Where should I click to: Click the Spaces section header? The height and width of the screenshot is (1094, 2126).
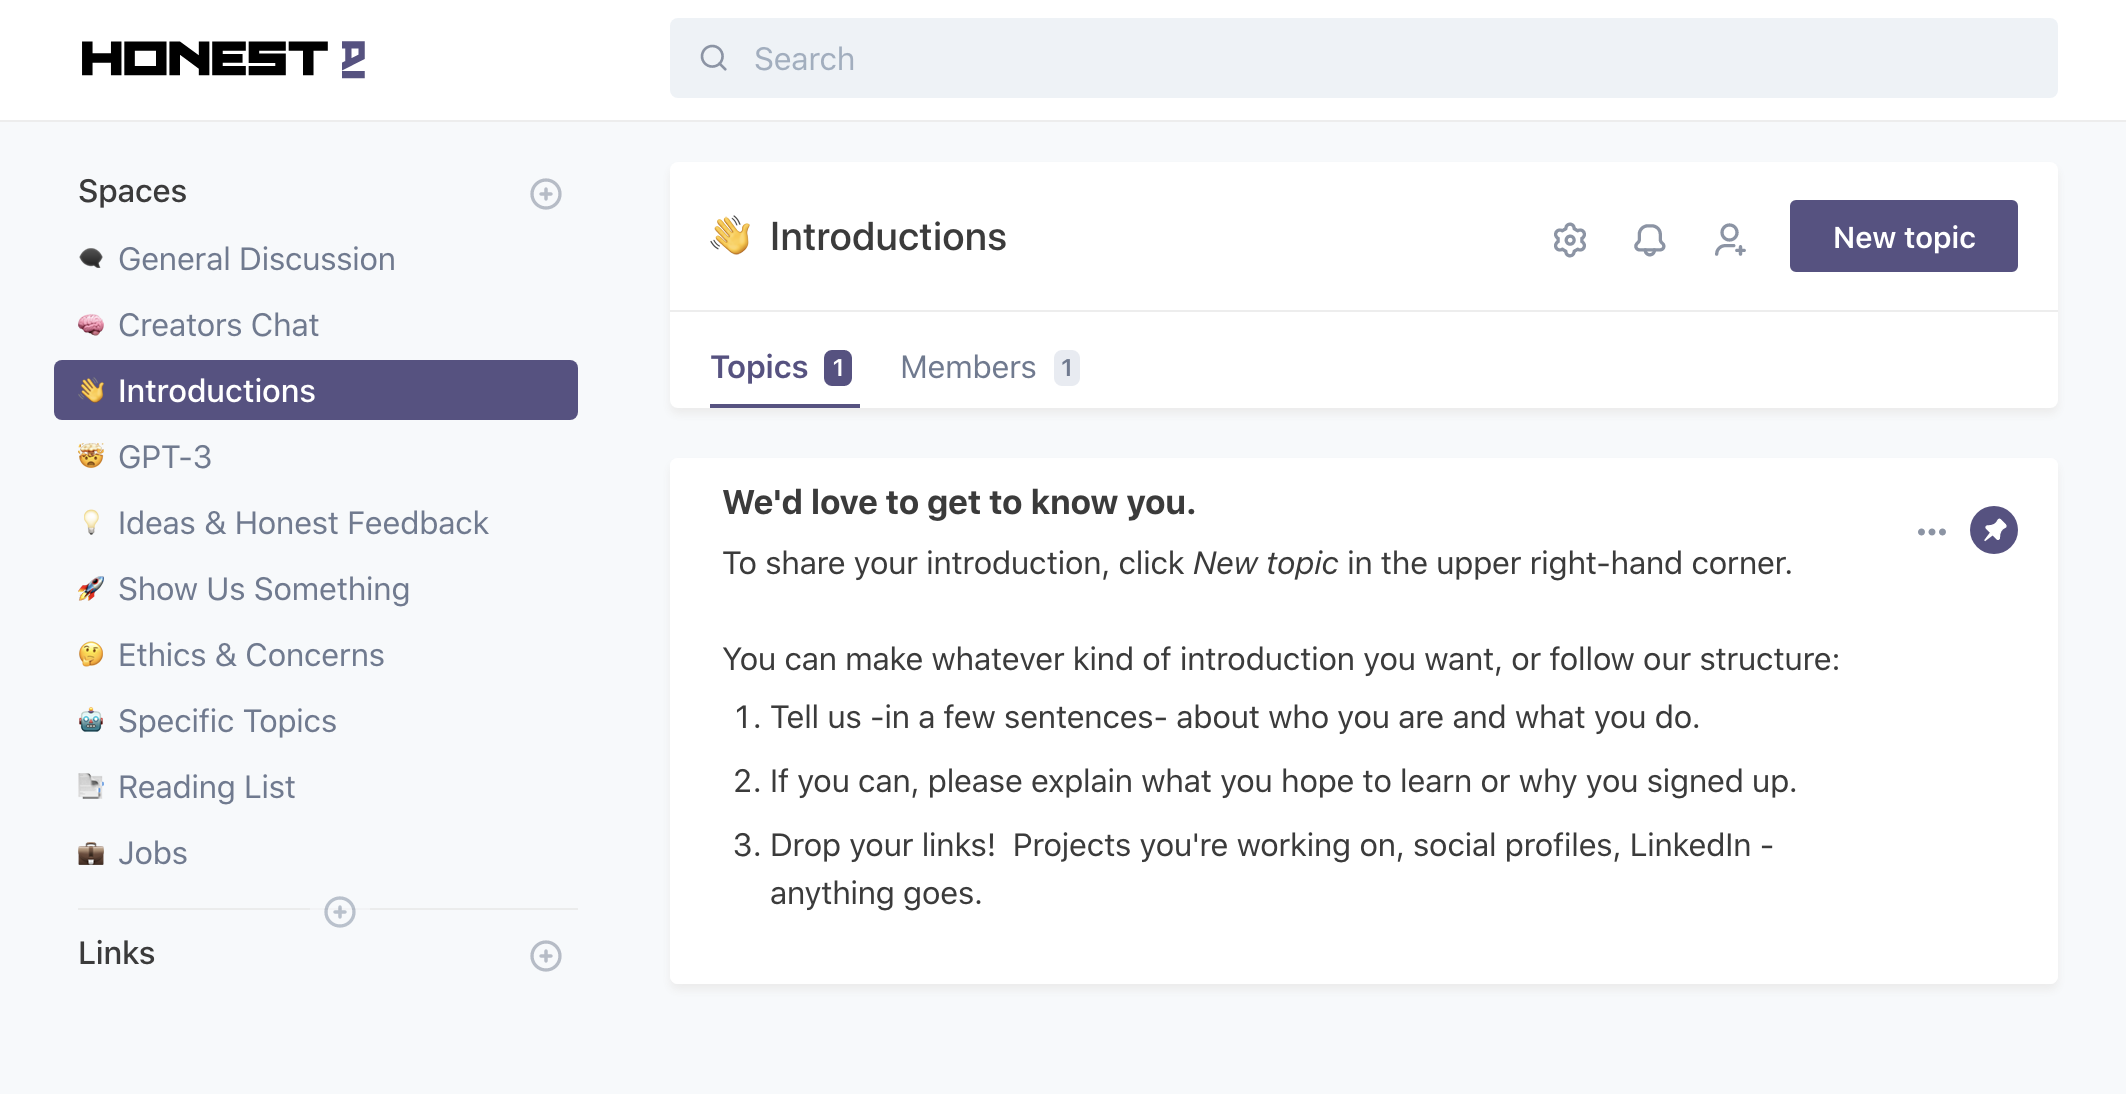pos(132,191)
